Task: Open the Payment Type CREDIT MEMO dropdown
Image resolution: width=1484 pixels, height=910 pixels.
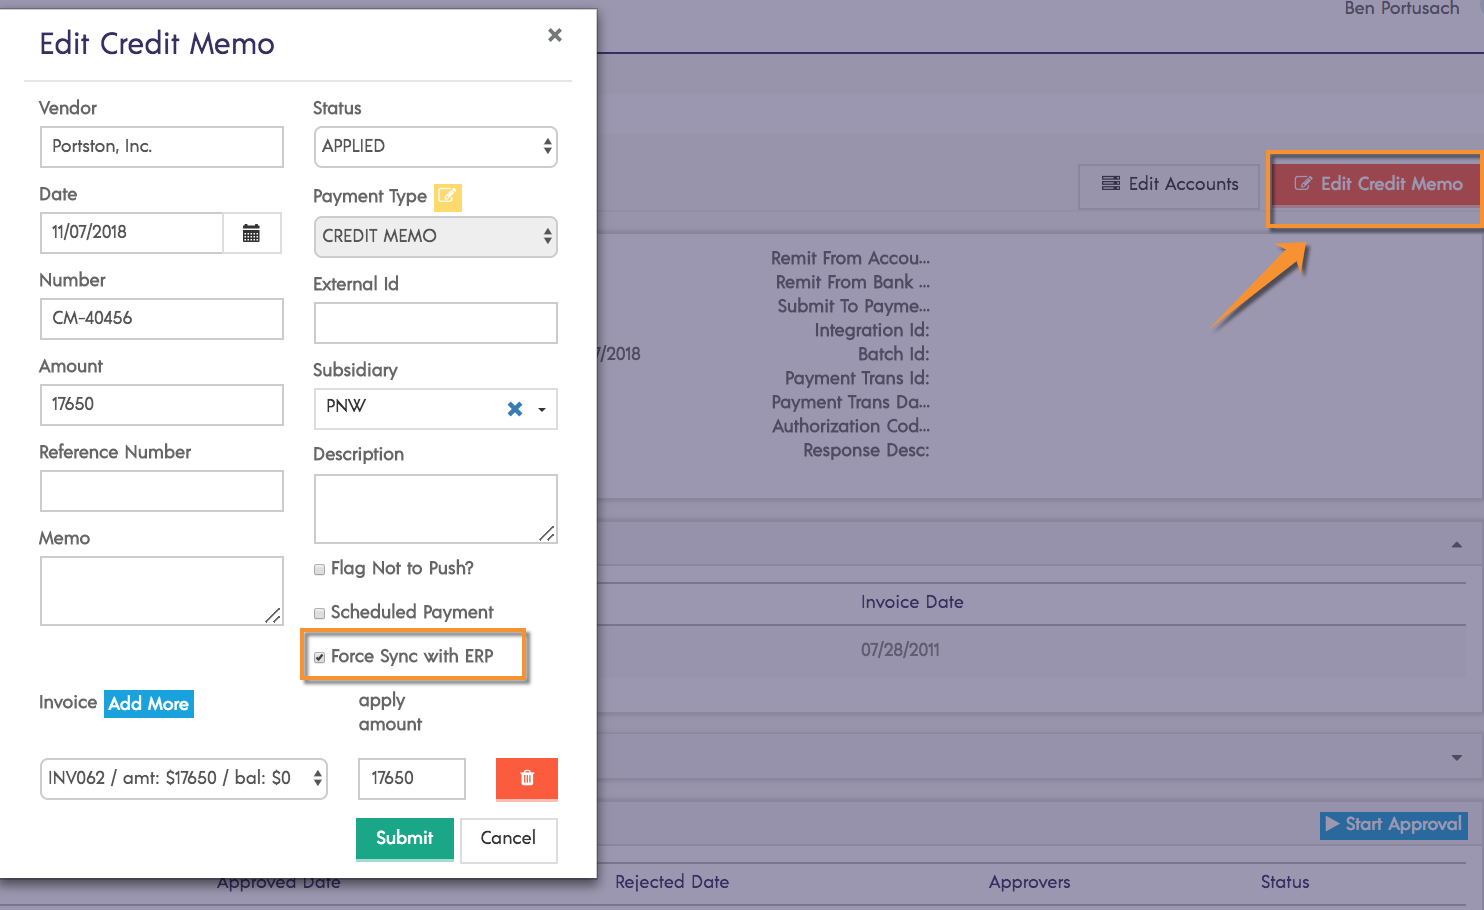Action: click(x=435, y=237)
